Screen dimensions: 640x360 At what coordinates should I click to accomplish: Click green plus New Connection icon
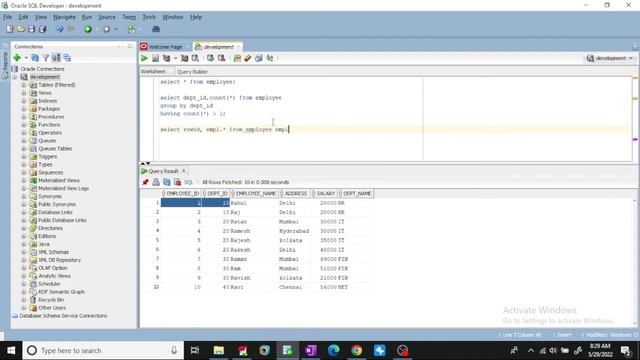[x=17, y=58]
